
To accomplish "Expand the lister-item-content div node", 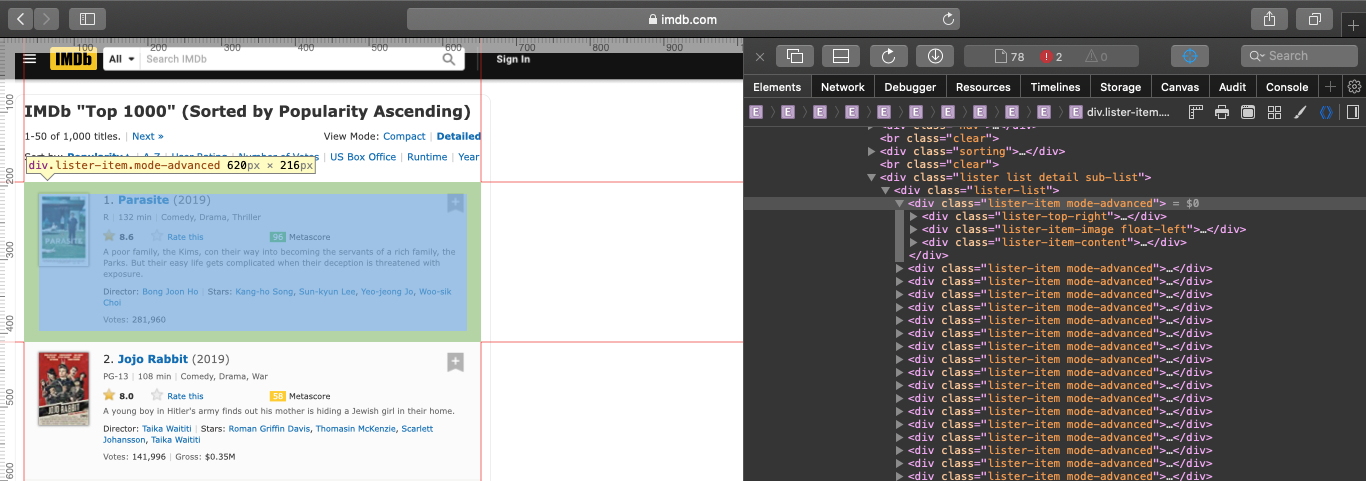I will (913, 242).
